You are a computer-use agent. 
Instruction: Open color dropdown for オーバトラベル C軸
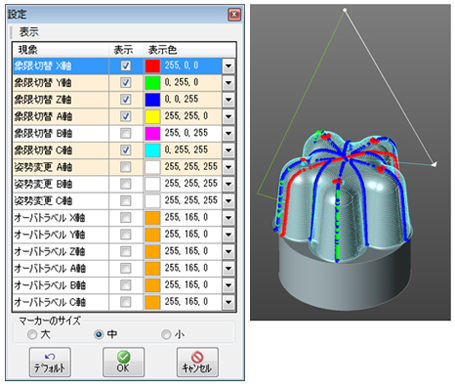pyautogui.click(x=228, y=302)
